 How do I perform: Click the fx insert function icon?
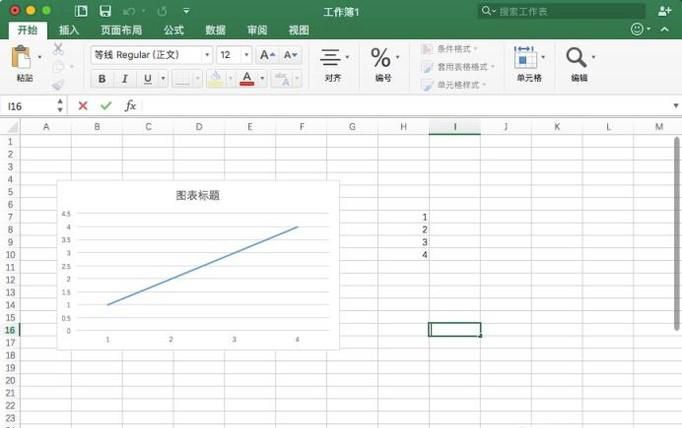point(130,106)
